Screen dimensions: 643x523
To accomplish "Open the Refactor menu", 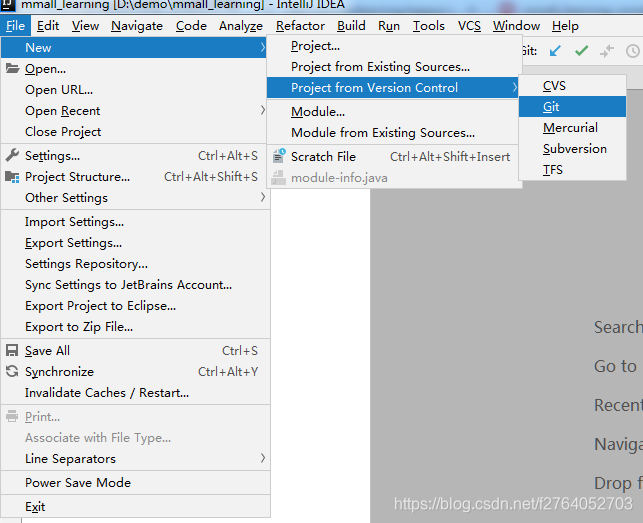I will tap(300, 26).
